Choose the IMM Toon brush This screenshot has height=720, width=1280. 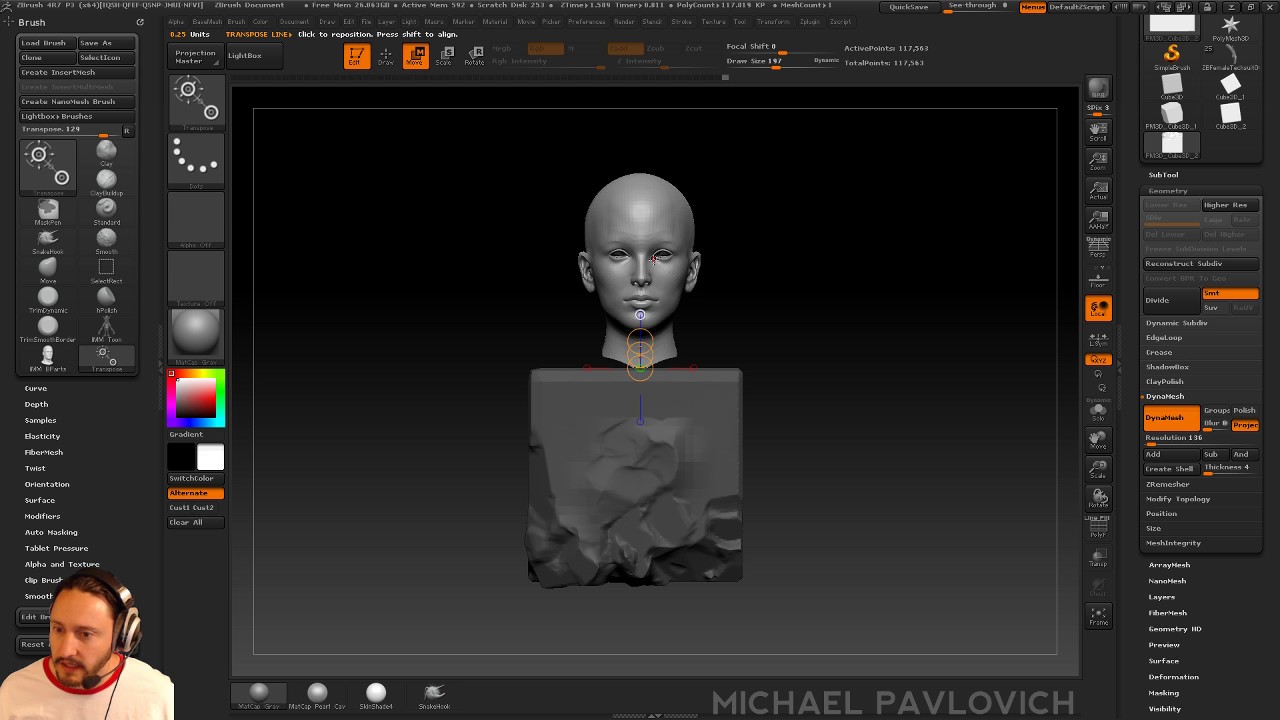[106, 328]
